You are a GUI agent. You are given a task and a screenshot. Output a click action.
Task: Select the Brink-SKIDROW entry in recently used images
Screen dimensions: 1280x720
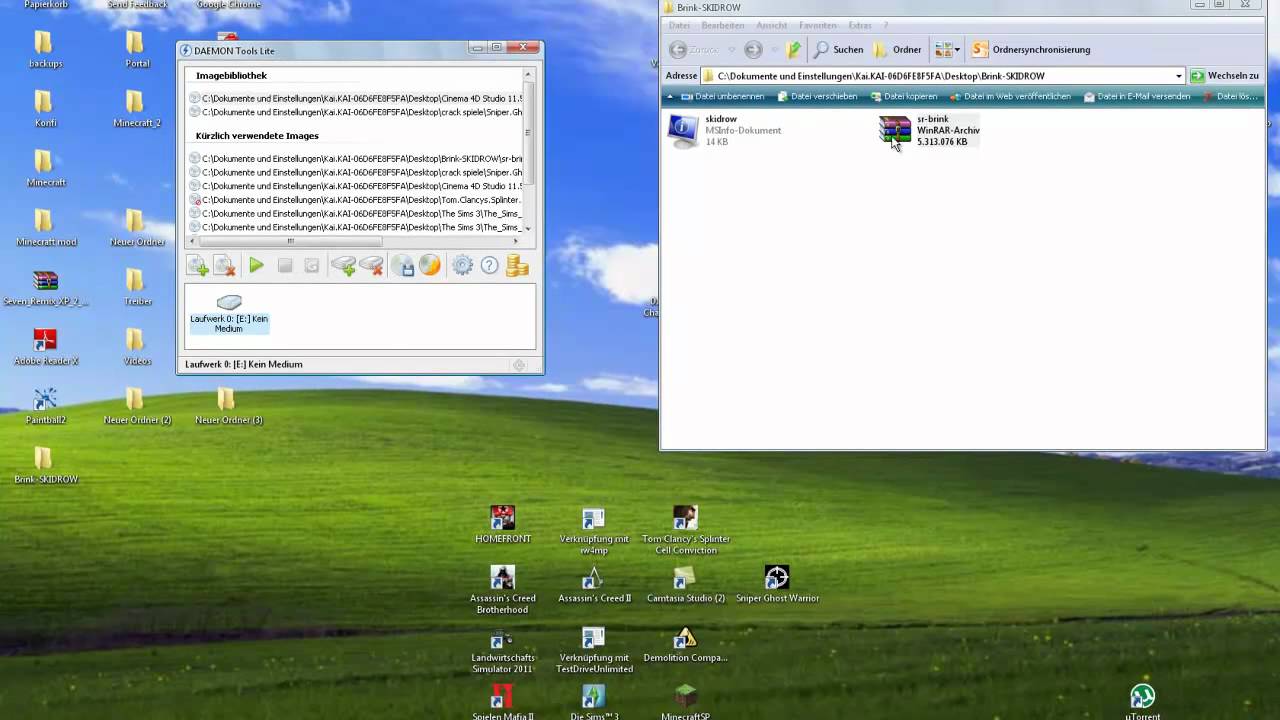point(356,159)
